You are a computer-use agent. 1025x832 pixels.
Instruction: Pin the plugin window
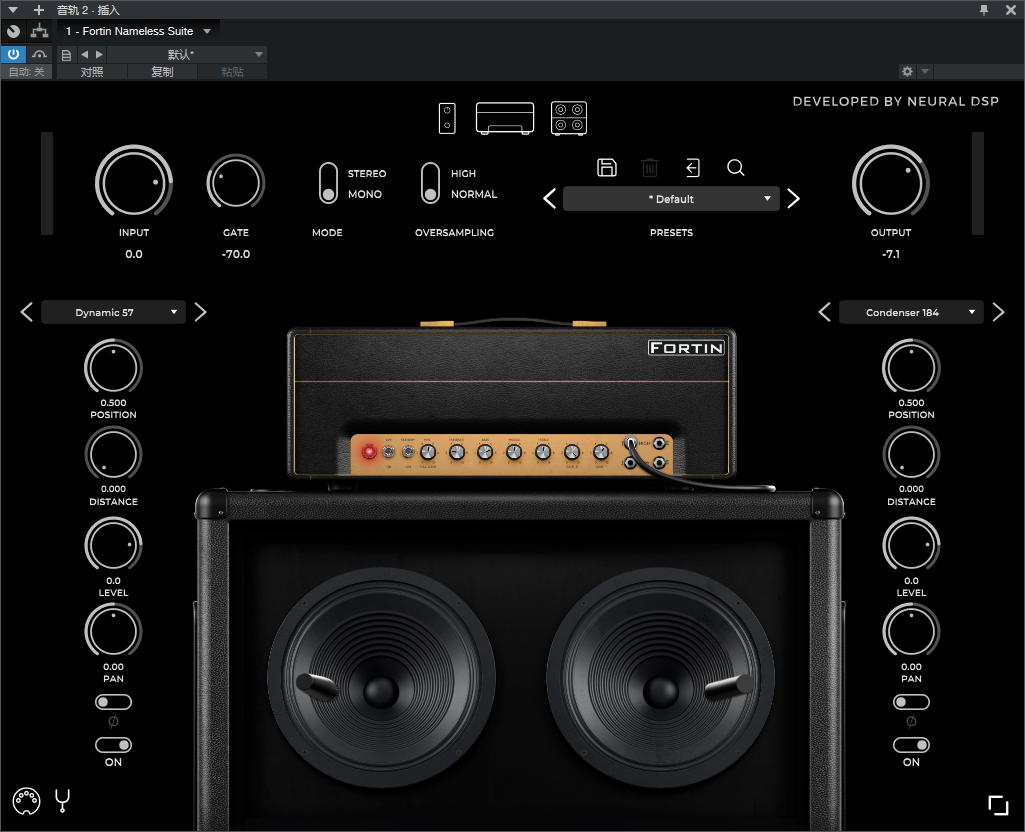[x=984, y=10]
